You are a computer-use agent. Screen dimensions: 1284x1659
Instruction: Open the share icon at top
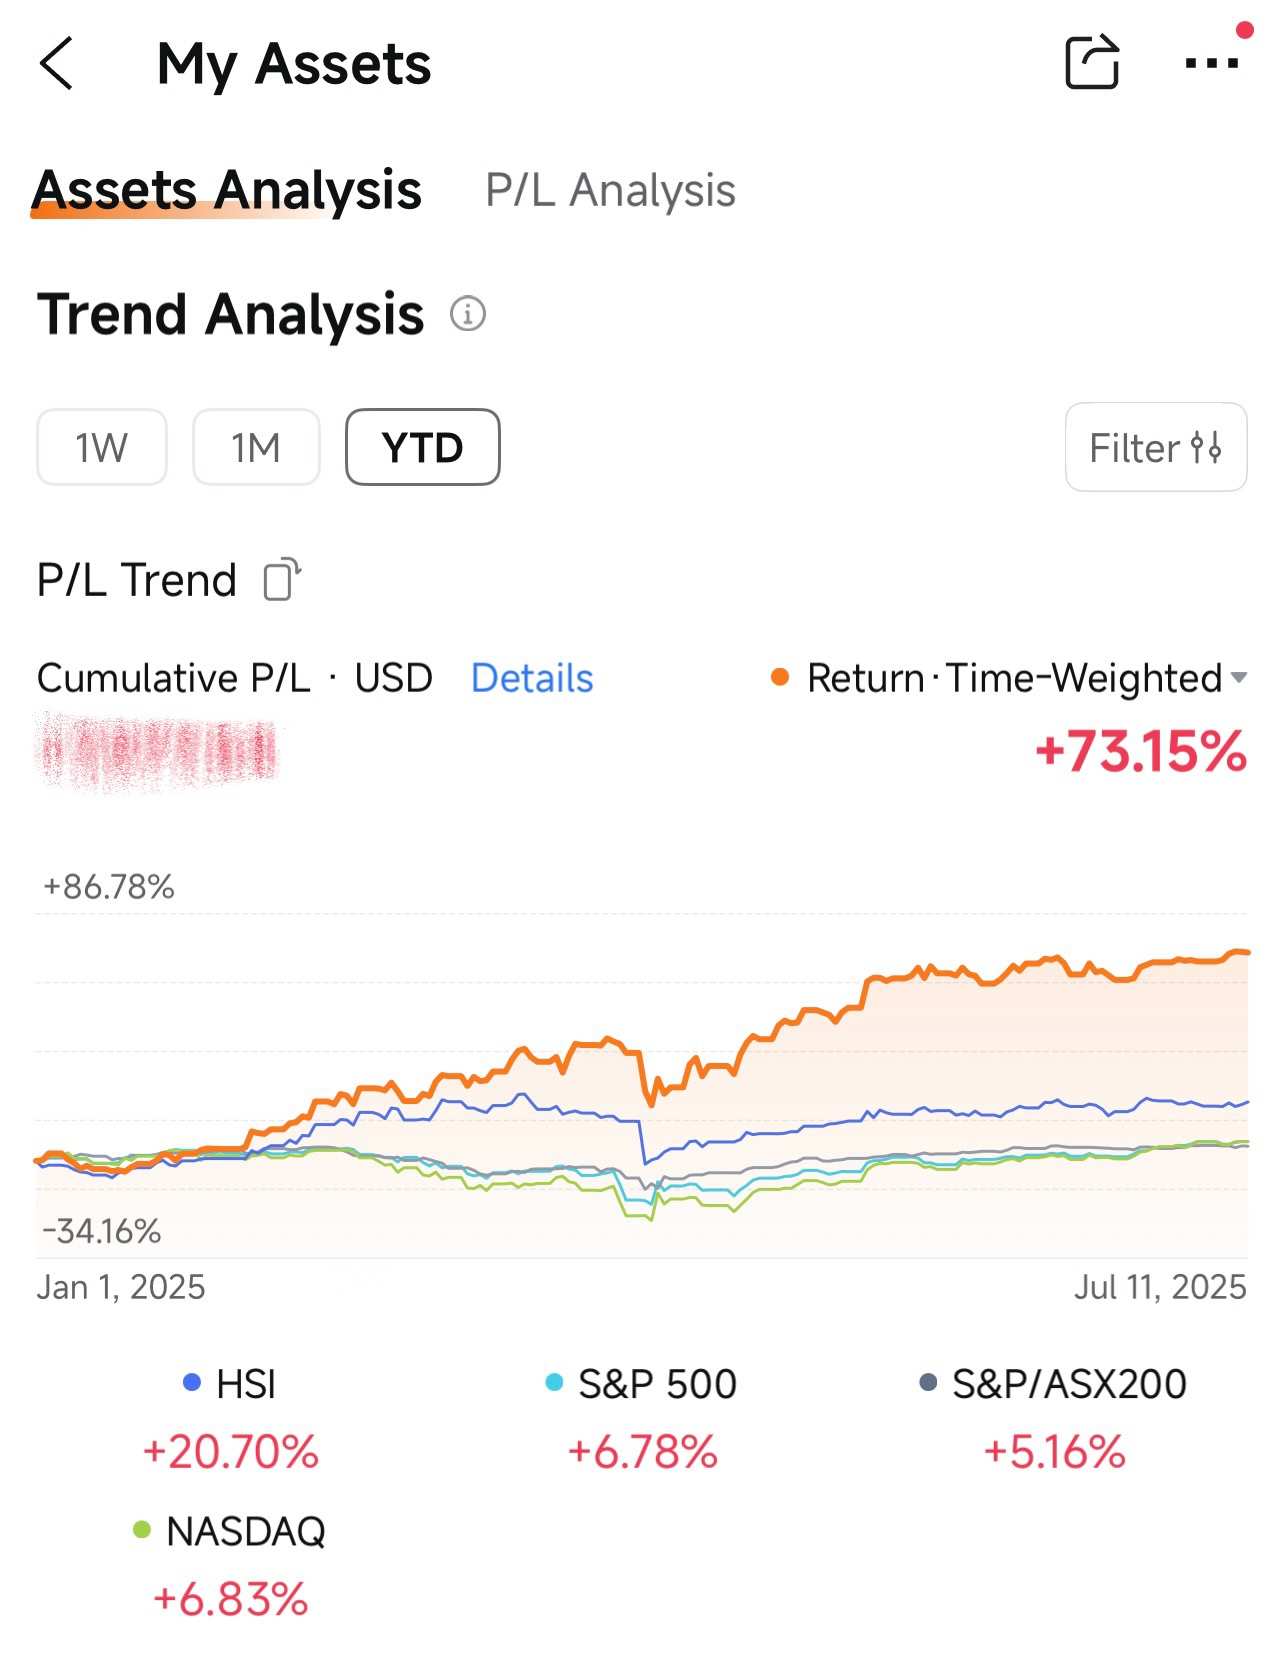[x=1092, y=63]
